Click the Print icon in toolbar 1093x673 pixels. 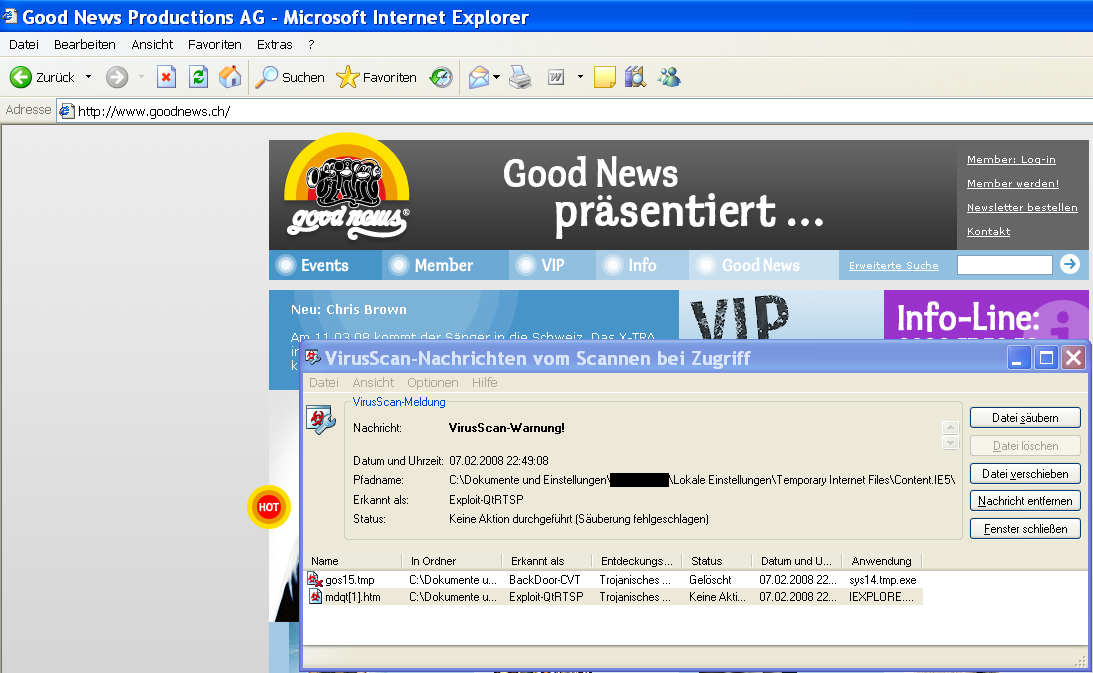click(520, 77)
